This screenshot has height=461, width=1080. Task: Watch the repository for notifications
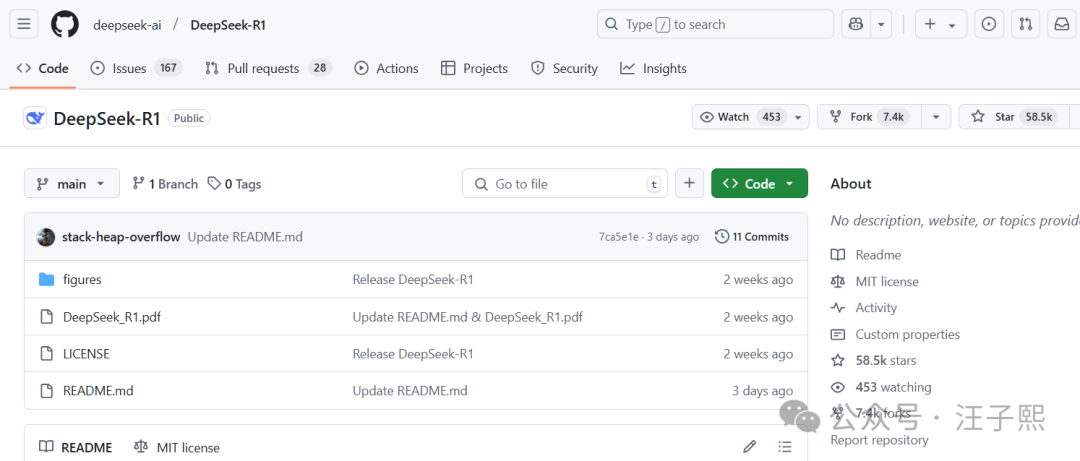[740, 117]
